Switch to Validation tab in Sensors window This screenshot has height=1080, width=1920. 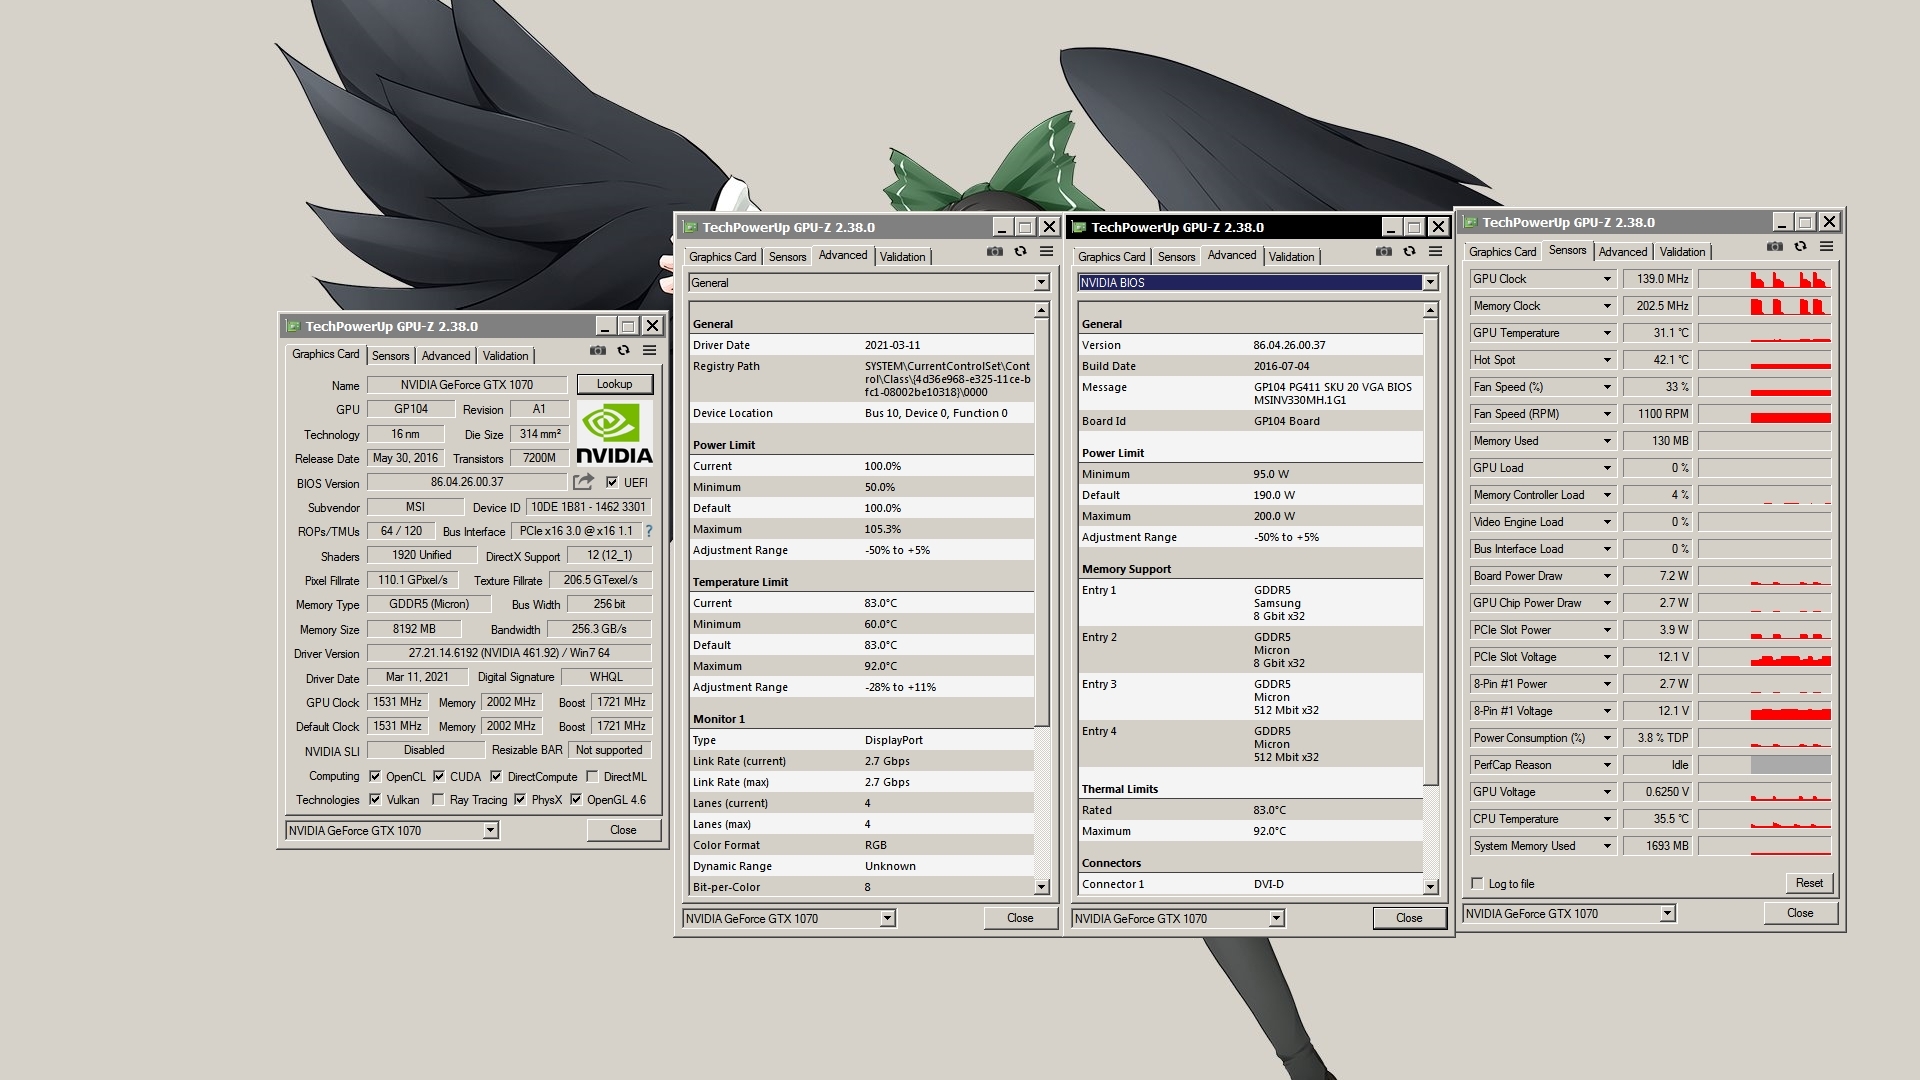click(1683, 252)
